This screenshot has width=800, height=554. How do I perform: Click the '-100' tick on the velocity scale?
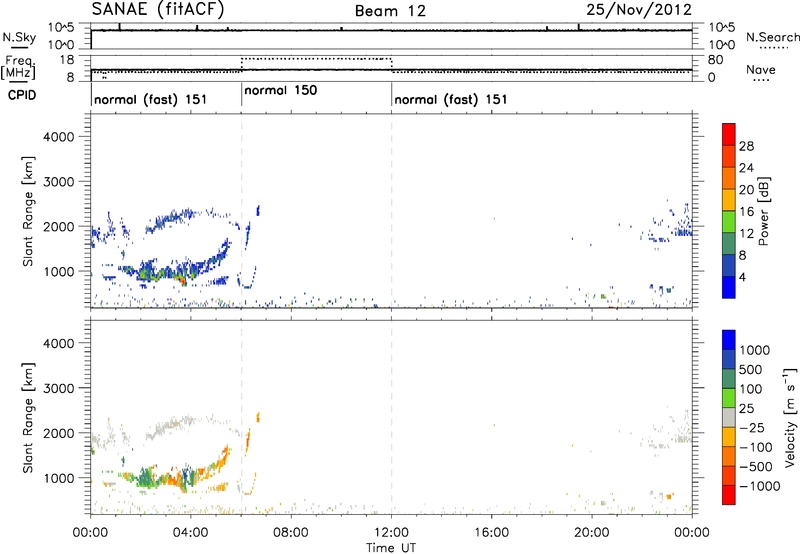755,447
